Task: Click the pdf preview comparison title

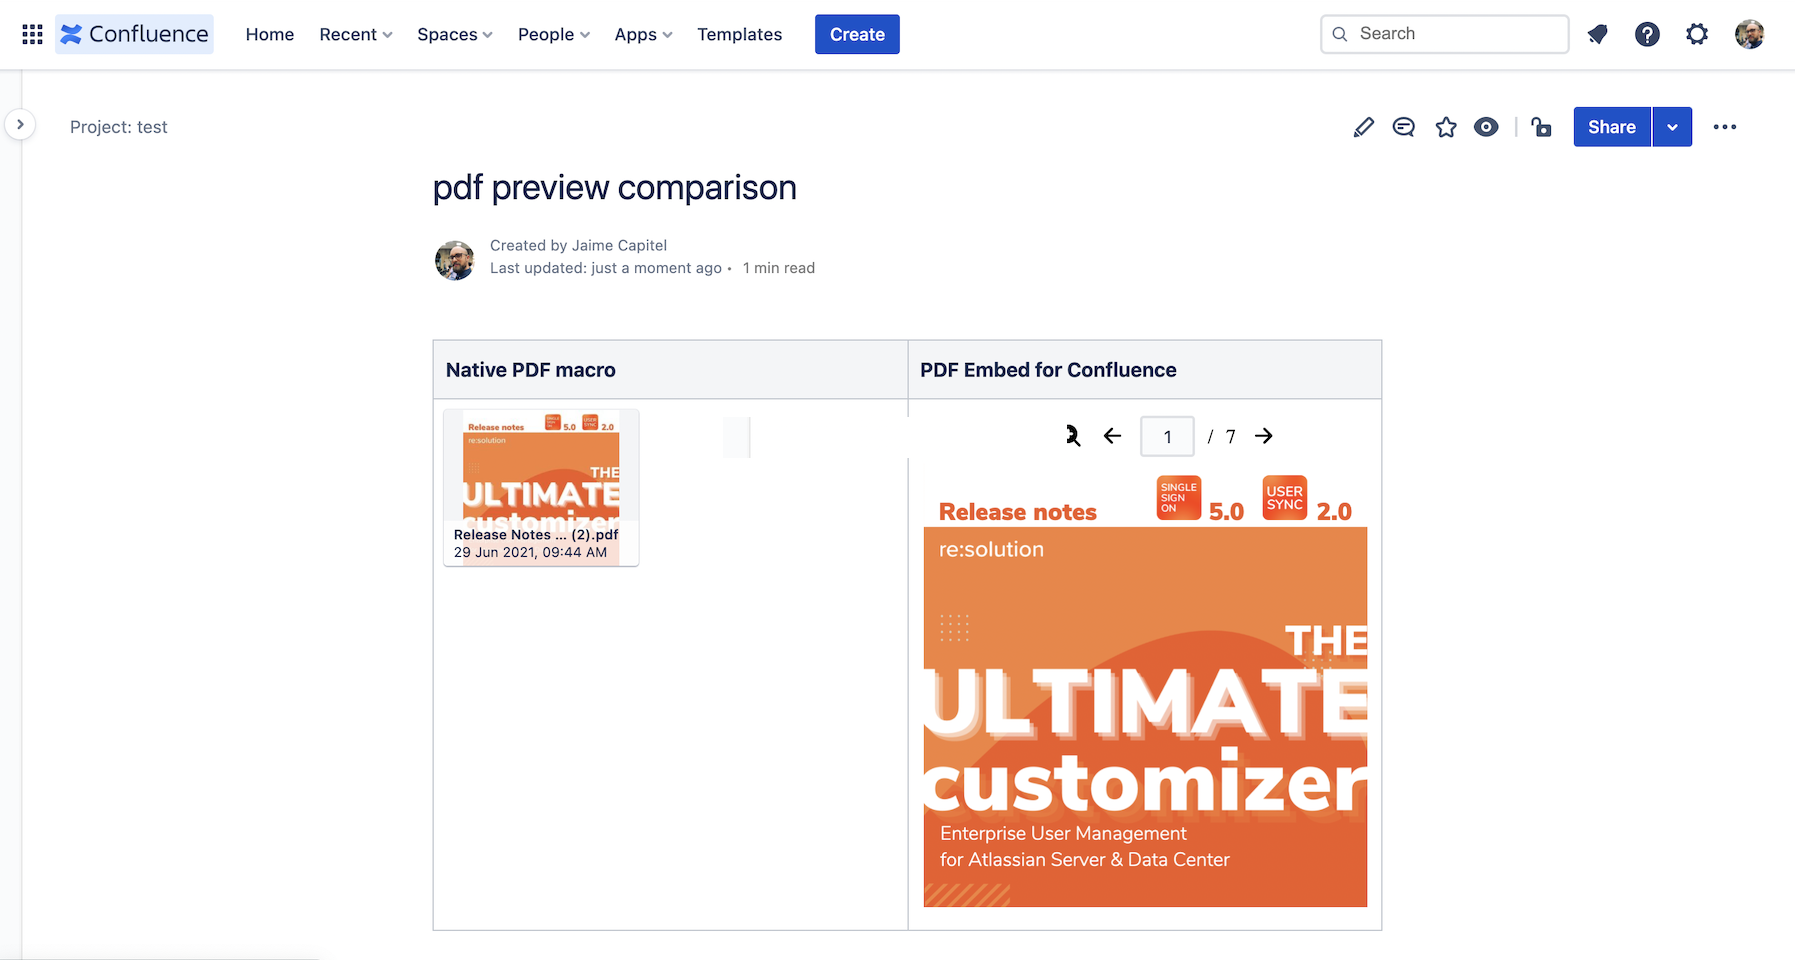Action: point(614,187)
